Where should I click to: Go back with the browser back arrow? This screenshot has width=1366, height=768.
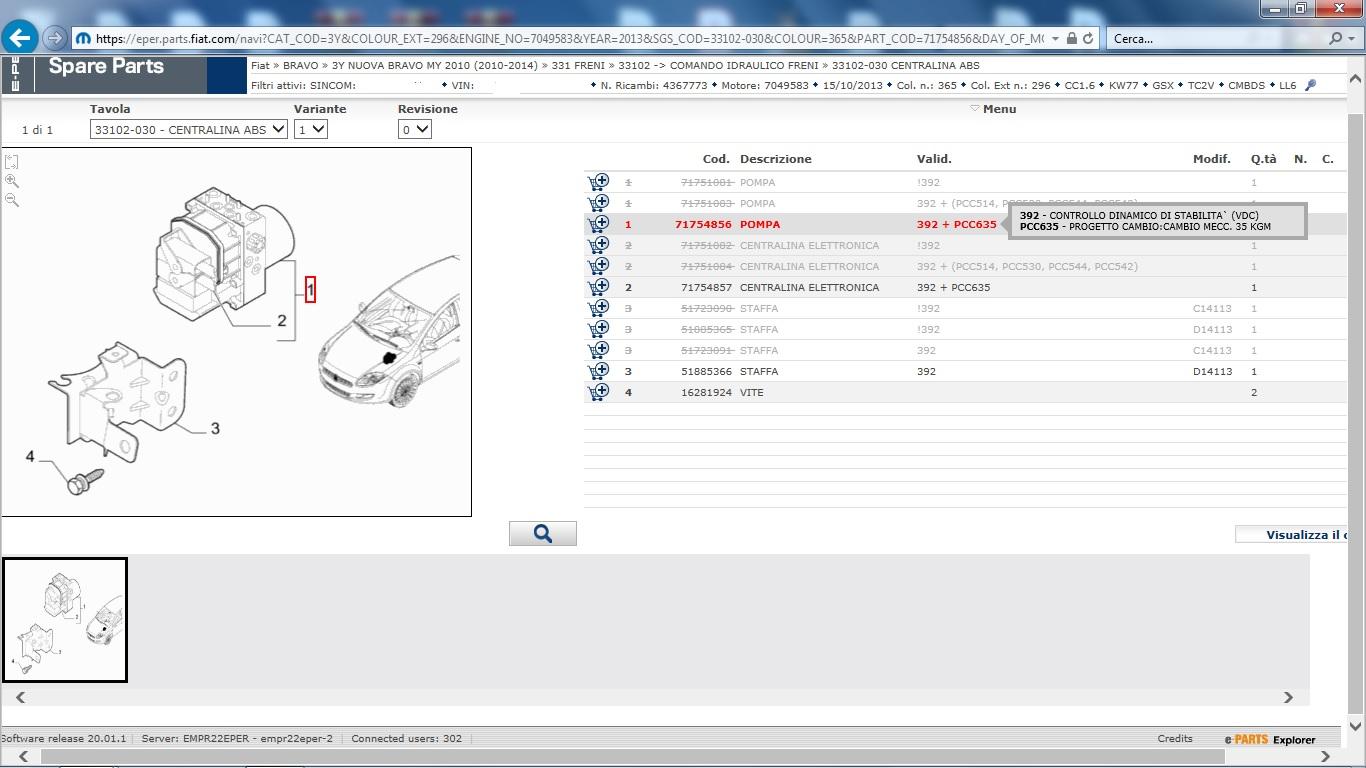pyautogui.click(x=20, y=38)
